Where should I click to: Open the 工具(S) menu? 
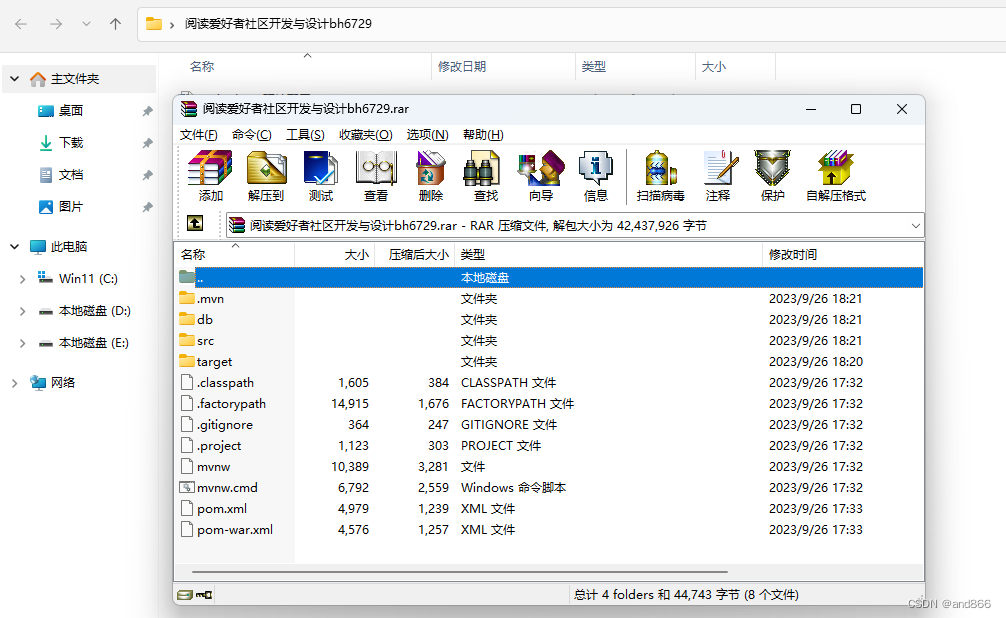tap(305, 135)
